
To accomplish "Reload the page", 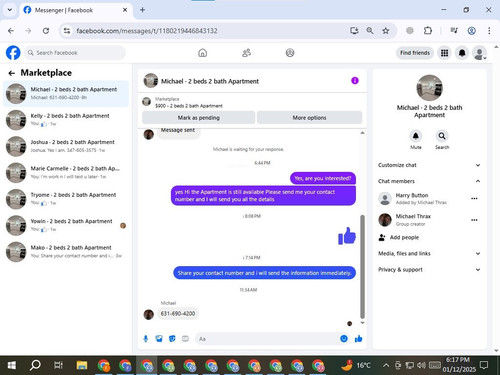I will 46,31.
